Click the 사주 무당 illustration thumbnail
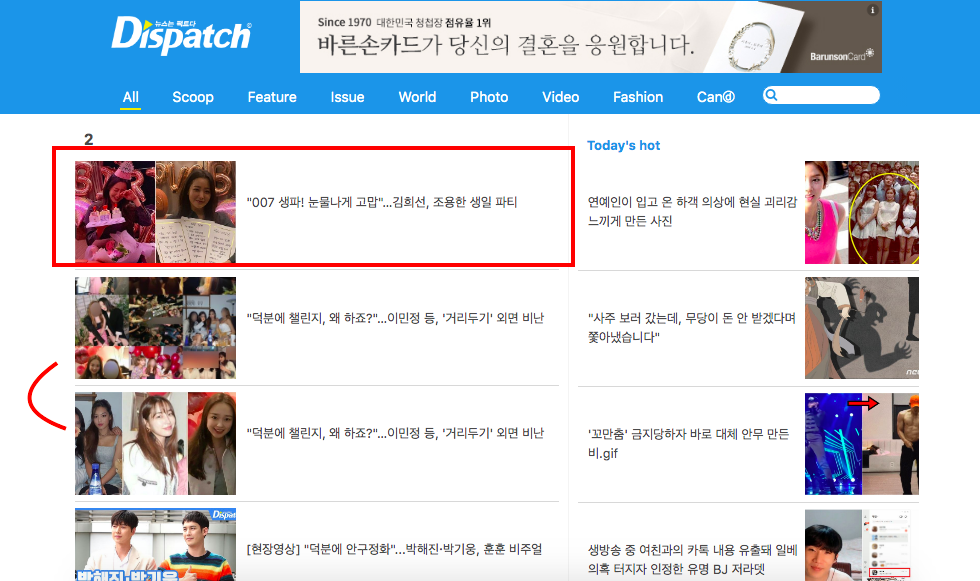The image size is (980, 581). point(862,328)
